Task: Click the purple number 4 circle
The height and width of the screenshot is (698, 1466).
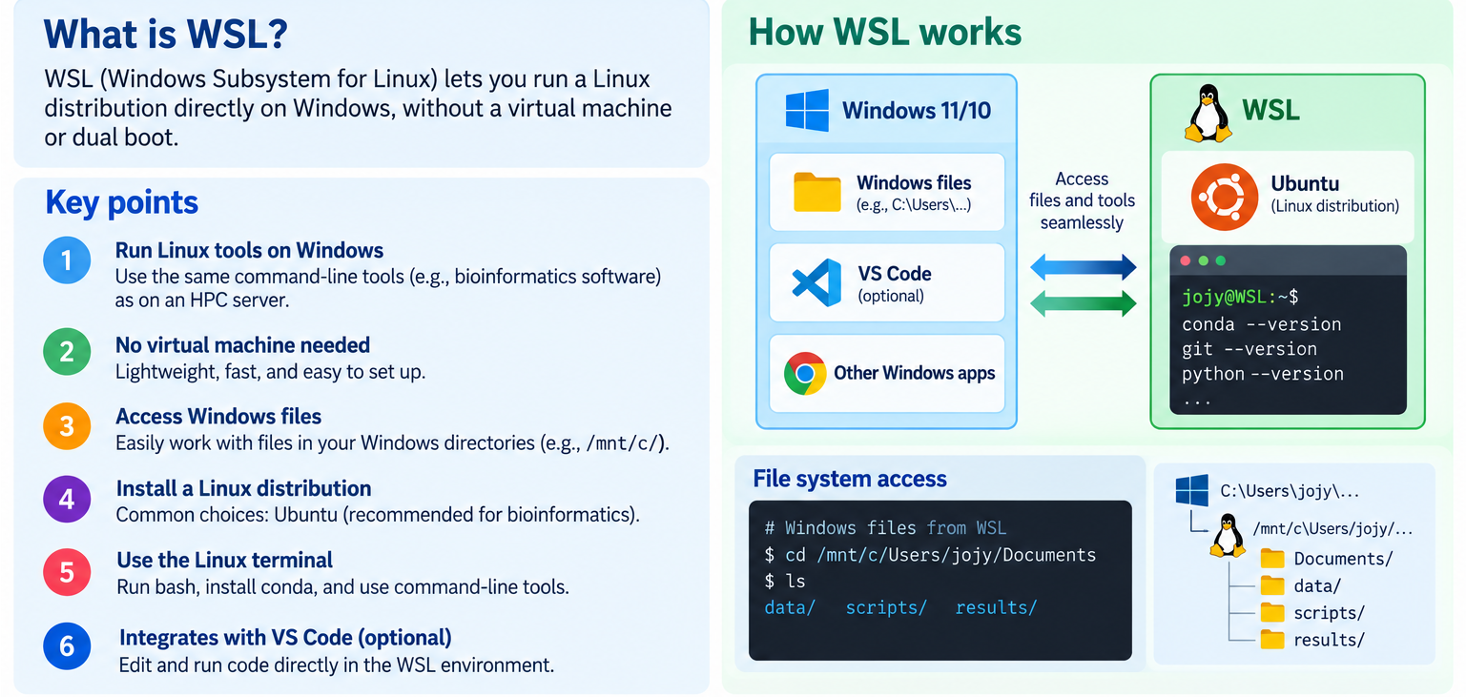Action: [x=67, y=498]
